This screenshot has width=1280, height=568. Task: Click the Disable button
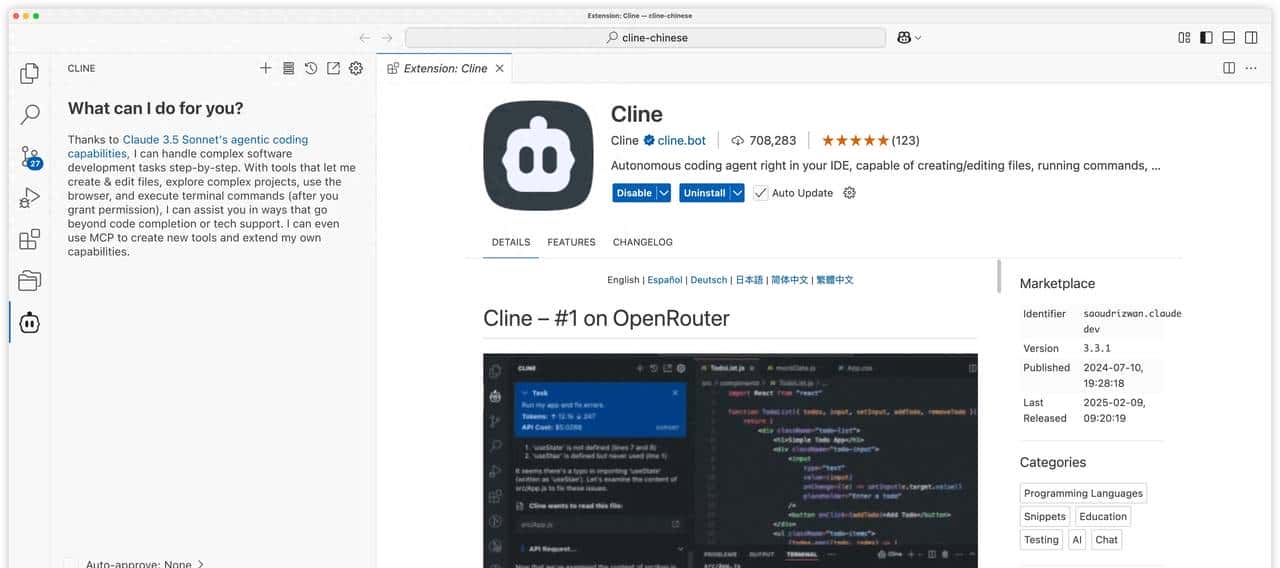coord(634,193)
